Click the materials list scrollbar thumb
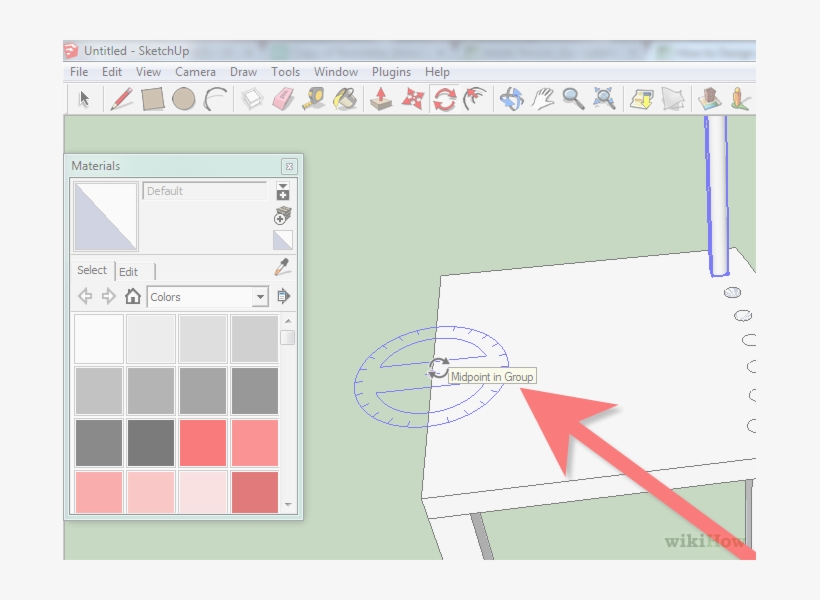 (287, 337)
